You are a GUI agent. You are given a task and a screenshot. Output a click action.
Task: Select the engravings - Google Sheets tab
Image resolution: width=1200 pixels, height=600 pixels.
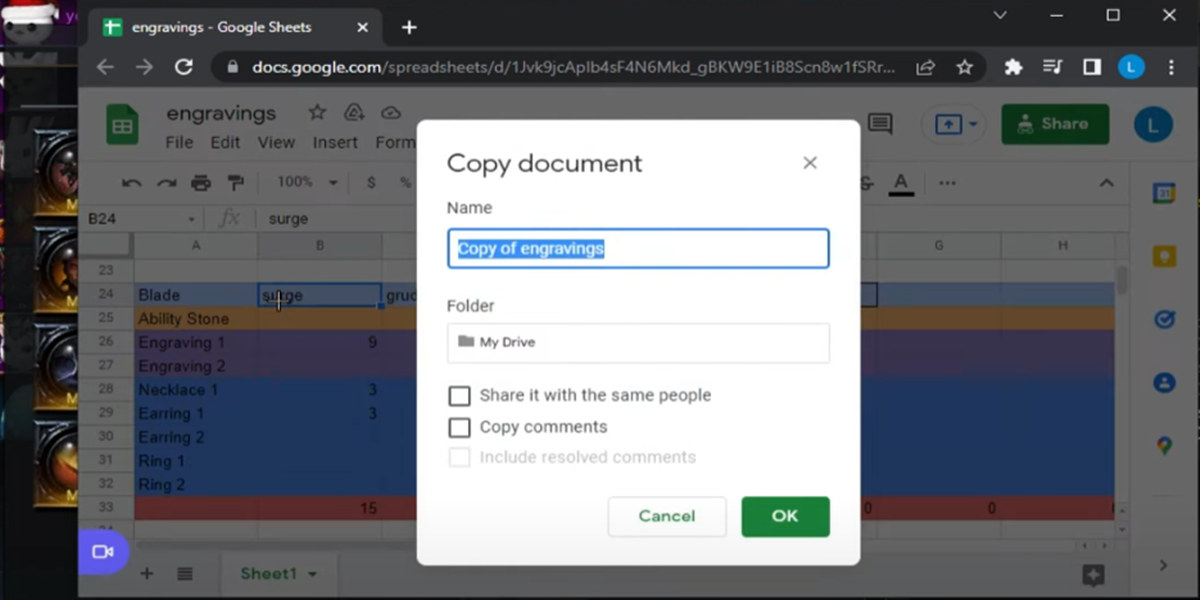pyautogui.click(x=236, y=27)
